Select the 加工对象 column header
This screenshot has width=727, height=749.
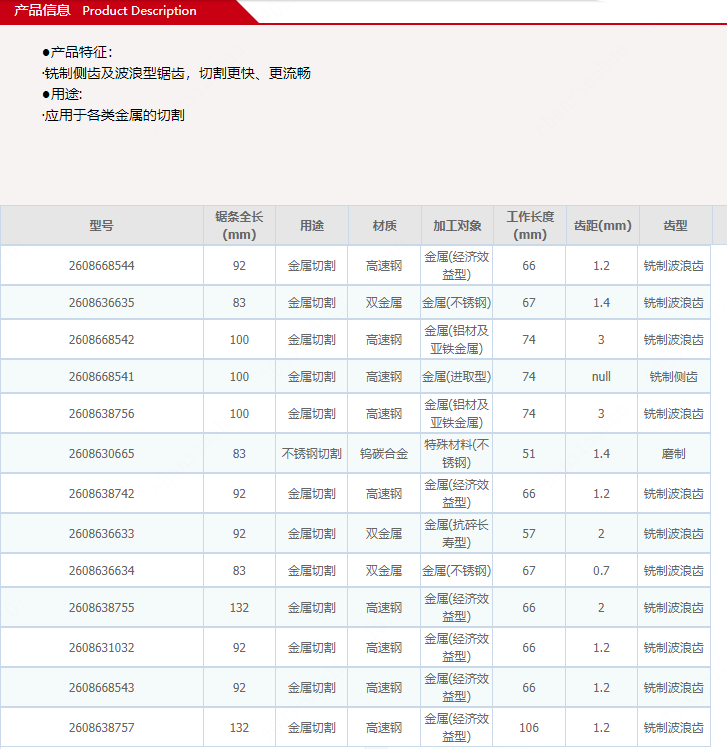(457, 226)
